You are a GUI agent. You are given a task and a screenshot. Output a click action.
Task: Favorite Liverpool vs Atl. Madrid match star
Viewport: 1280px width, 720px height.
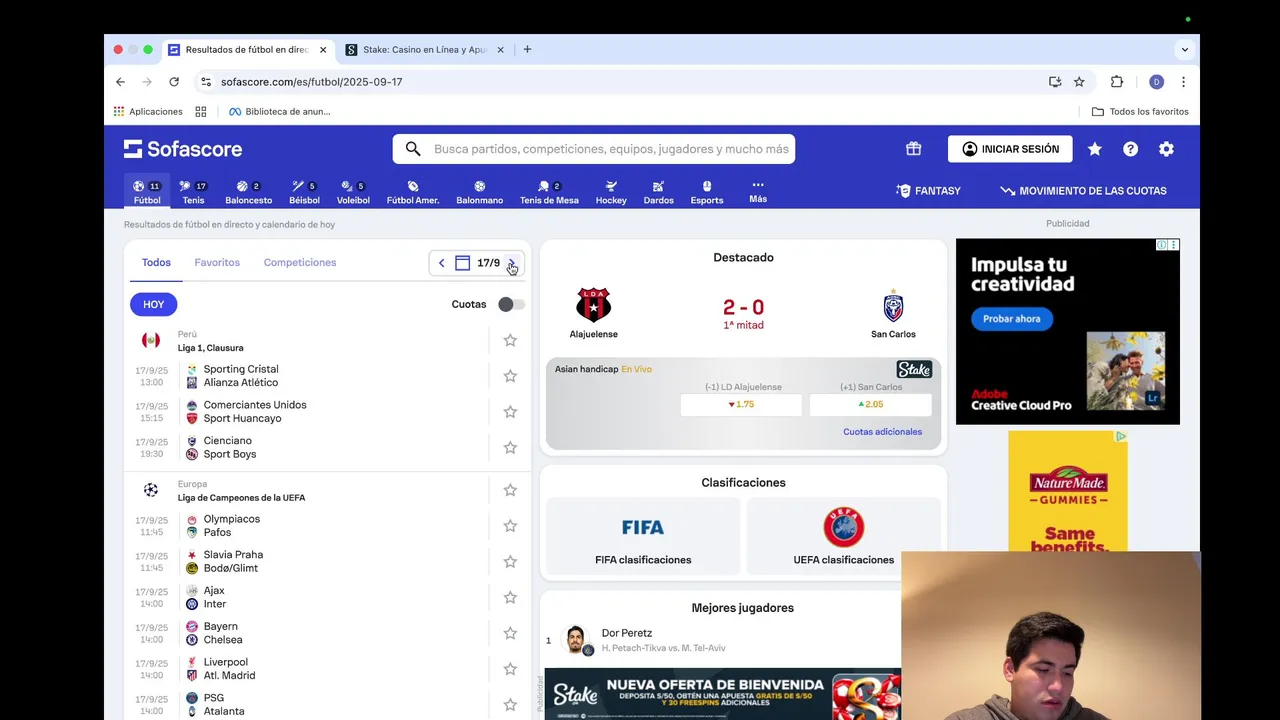coord(510,669)
